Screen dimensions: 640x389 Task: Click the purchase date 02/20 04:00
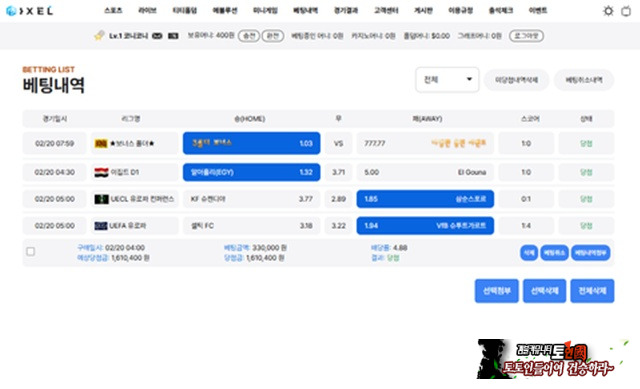tap(124, 248)
